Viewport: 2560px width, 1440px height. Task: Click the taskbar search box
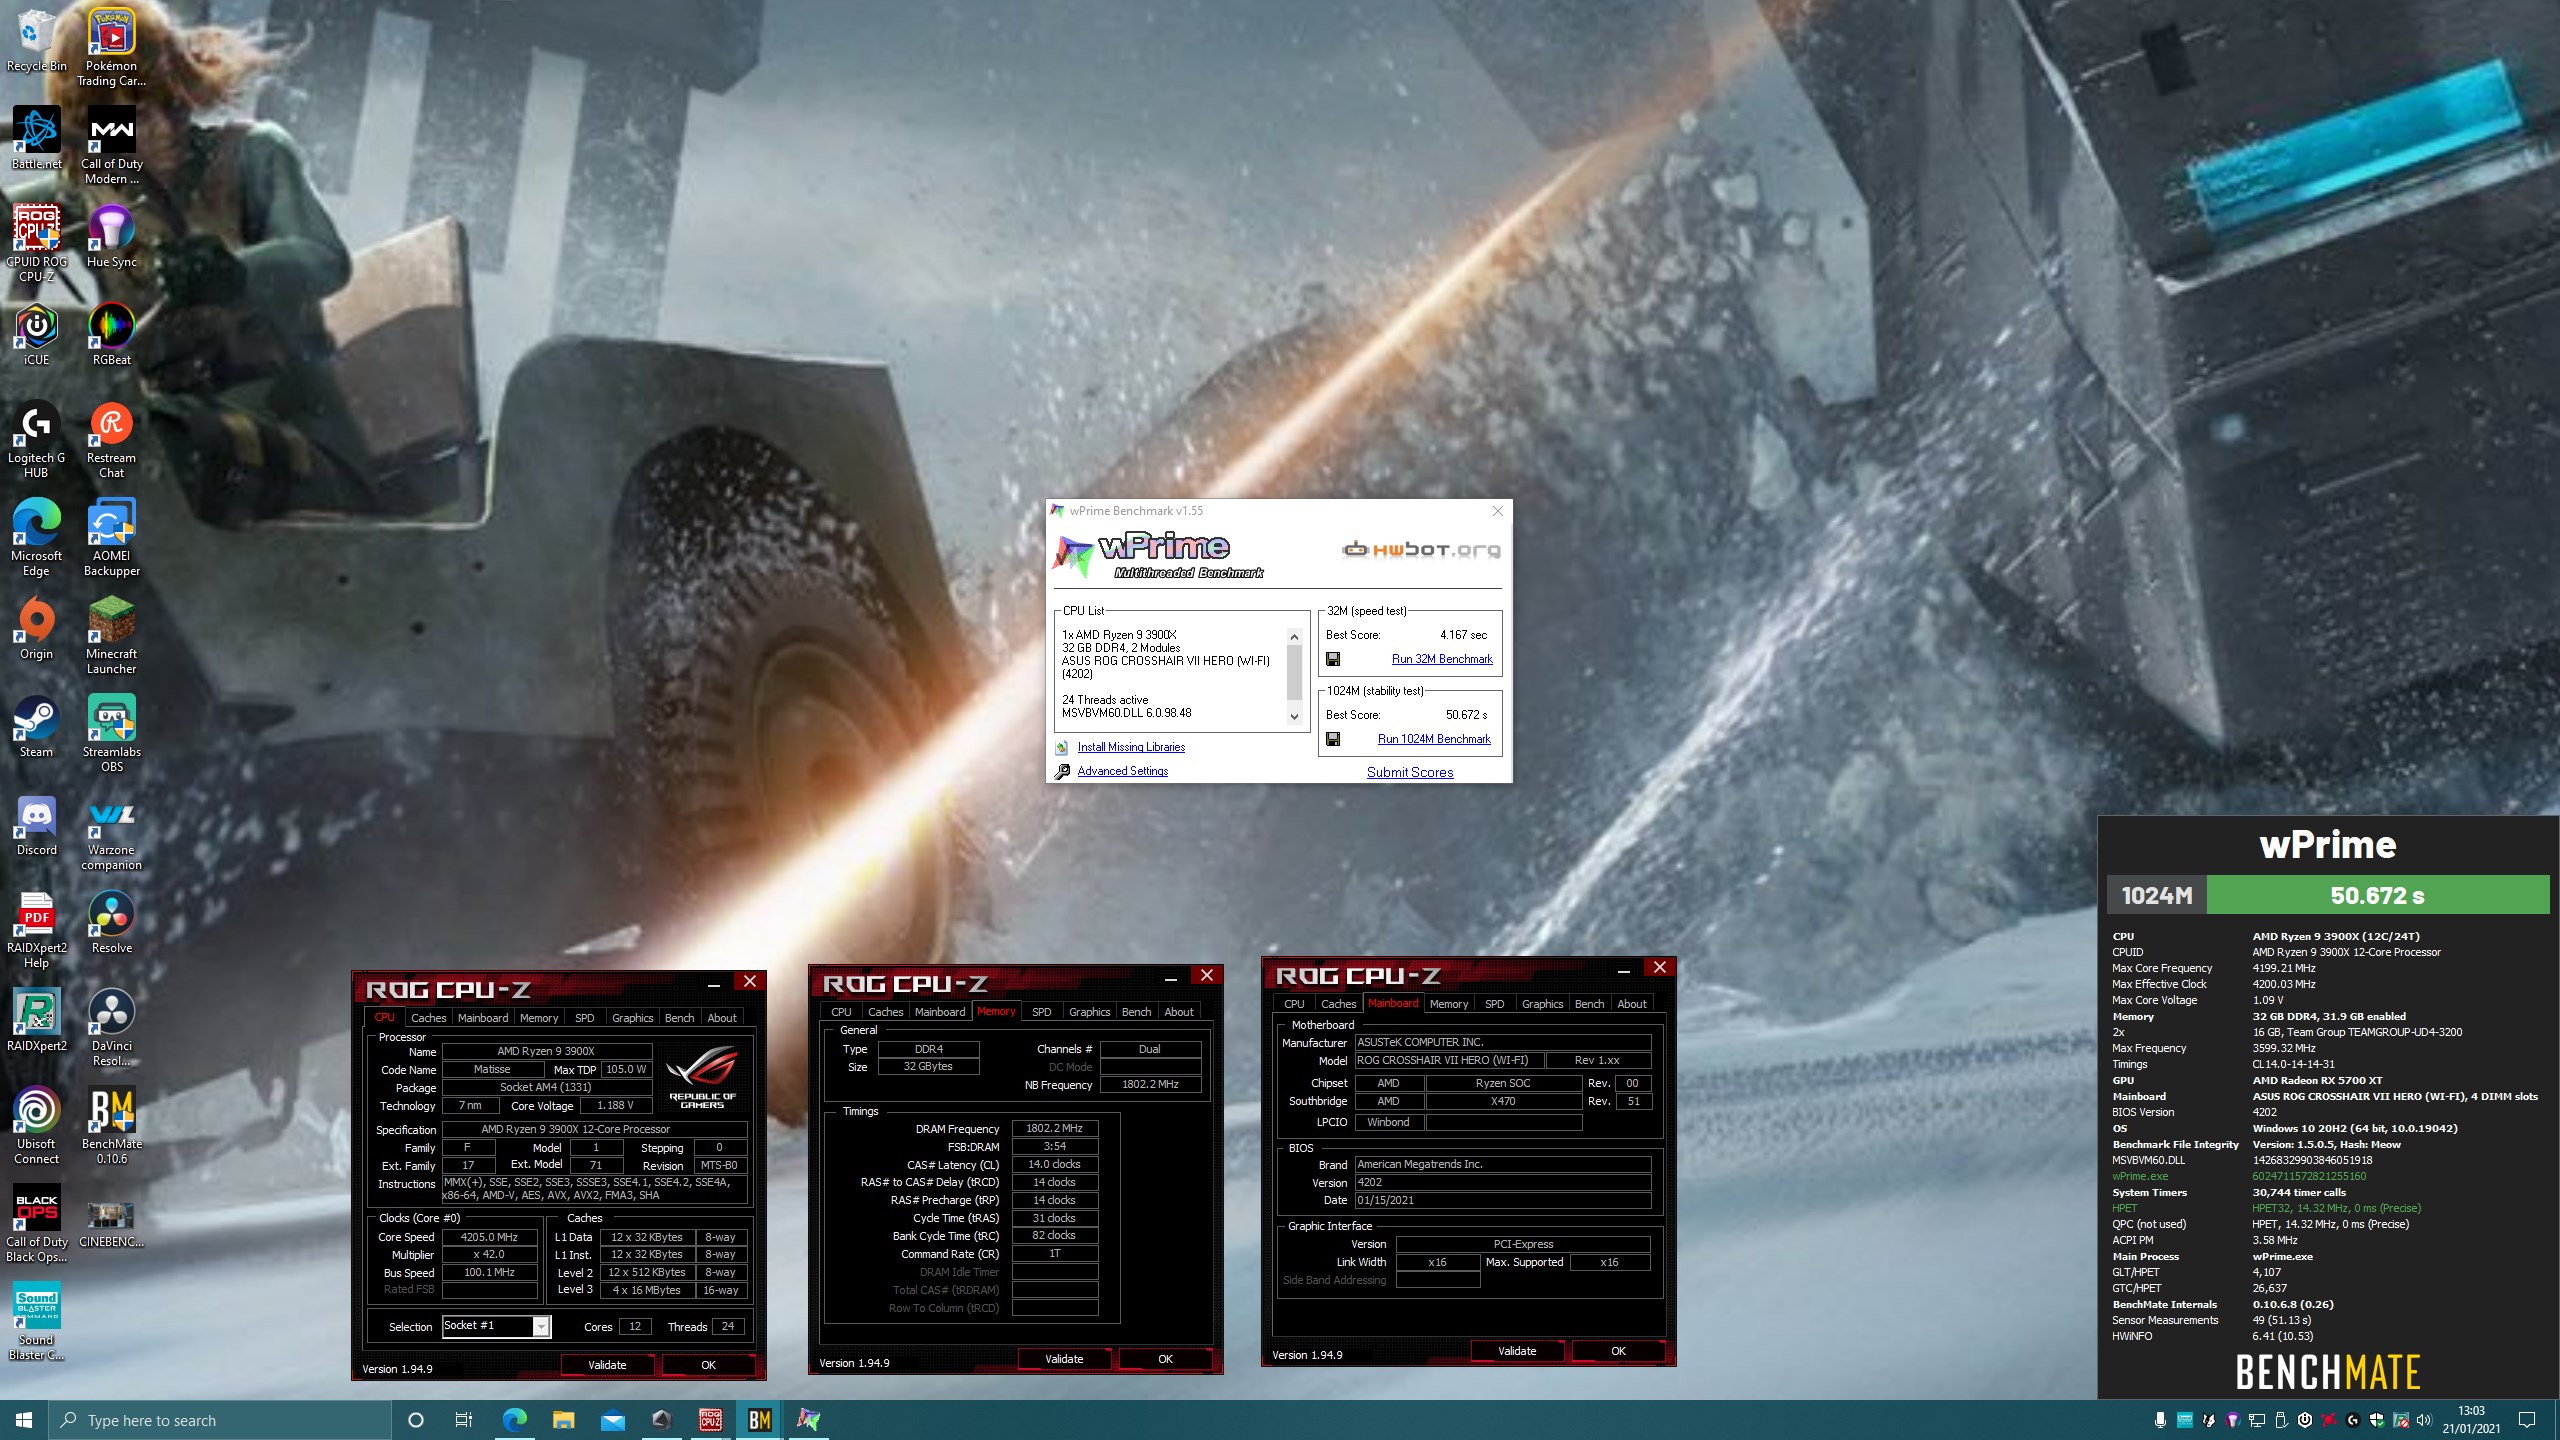(x=218, y=1420)
